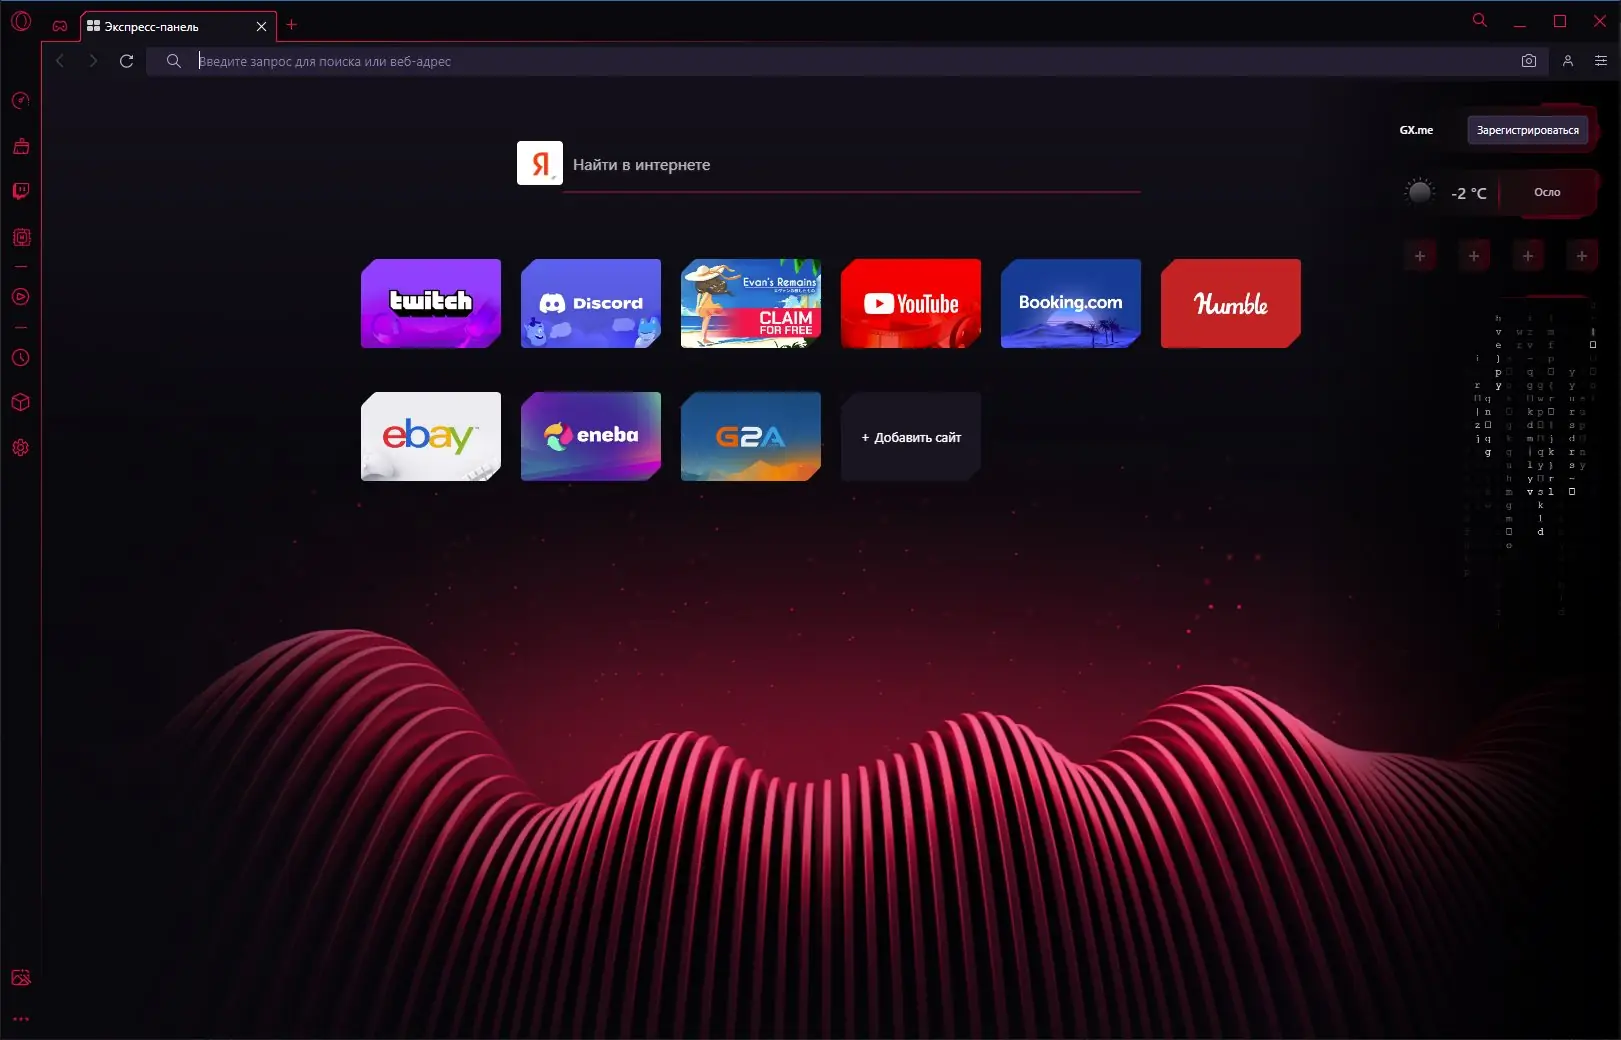Viewport: 1621px width, 1040px height.
Task: Reload the current page
Action: click(x=127, y=61)
